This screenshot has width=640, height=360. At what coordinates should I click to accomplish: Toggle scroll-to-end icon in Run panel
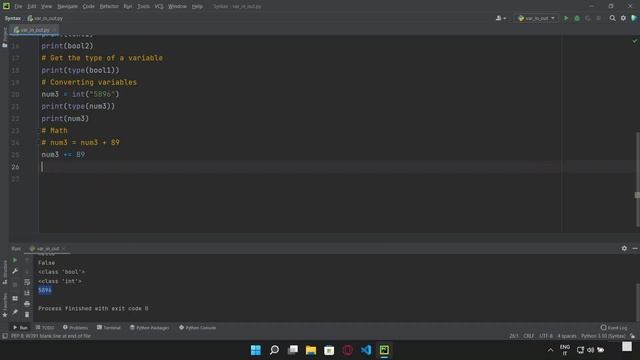pyautogui.click(x=27, y=293)
